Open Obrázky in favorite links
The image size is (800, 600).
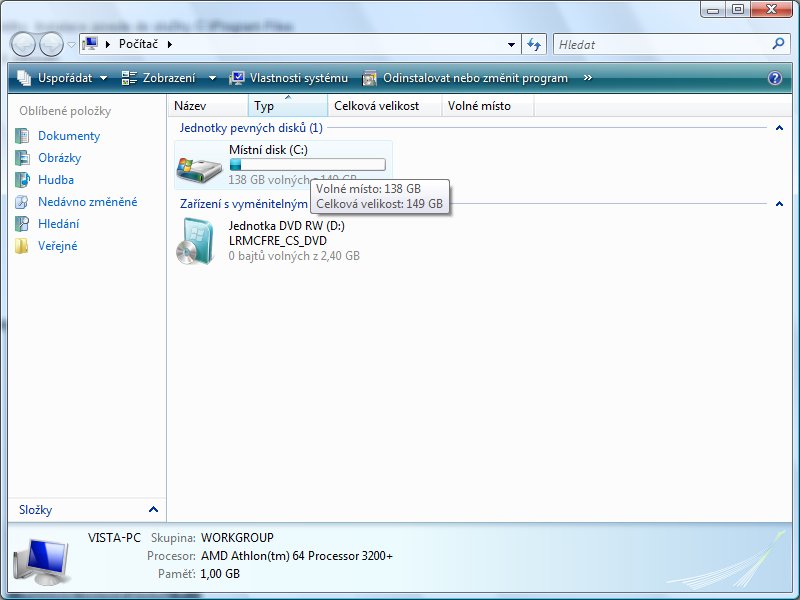coord(60,158)
